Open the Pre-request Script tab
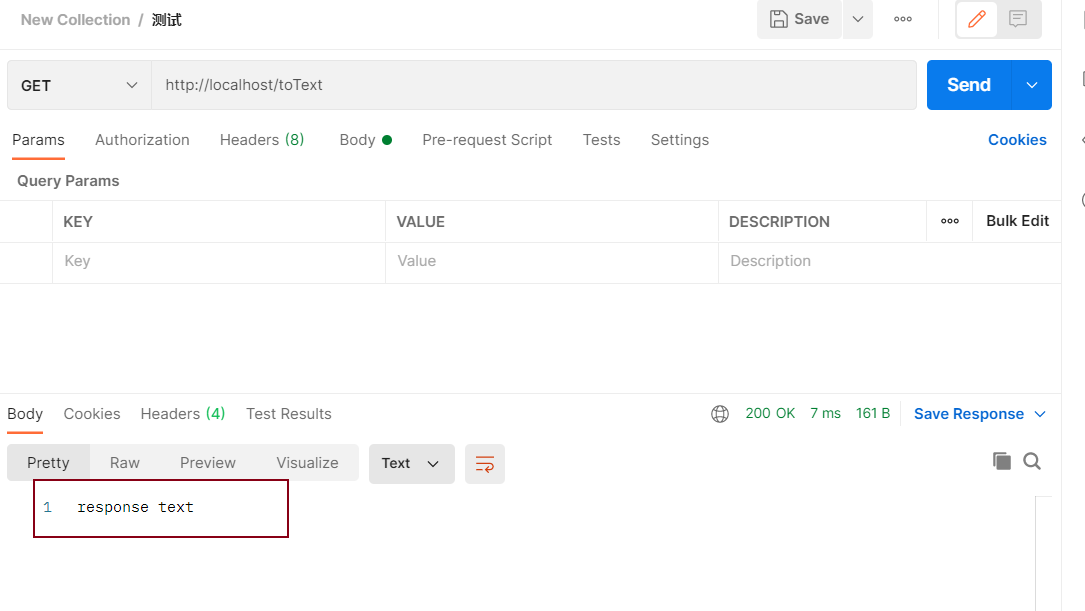This screenshot has height=611, width=1085. tap(487, 140)
